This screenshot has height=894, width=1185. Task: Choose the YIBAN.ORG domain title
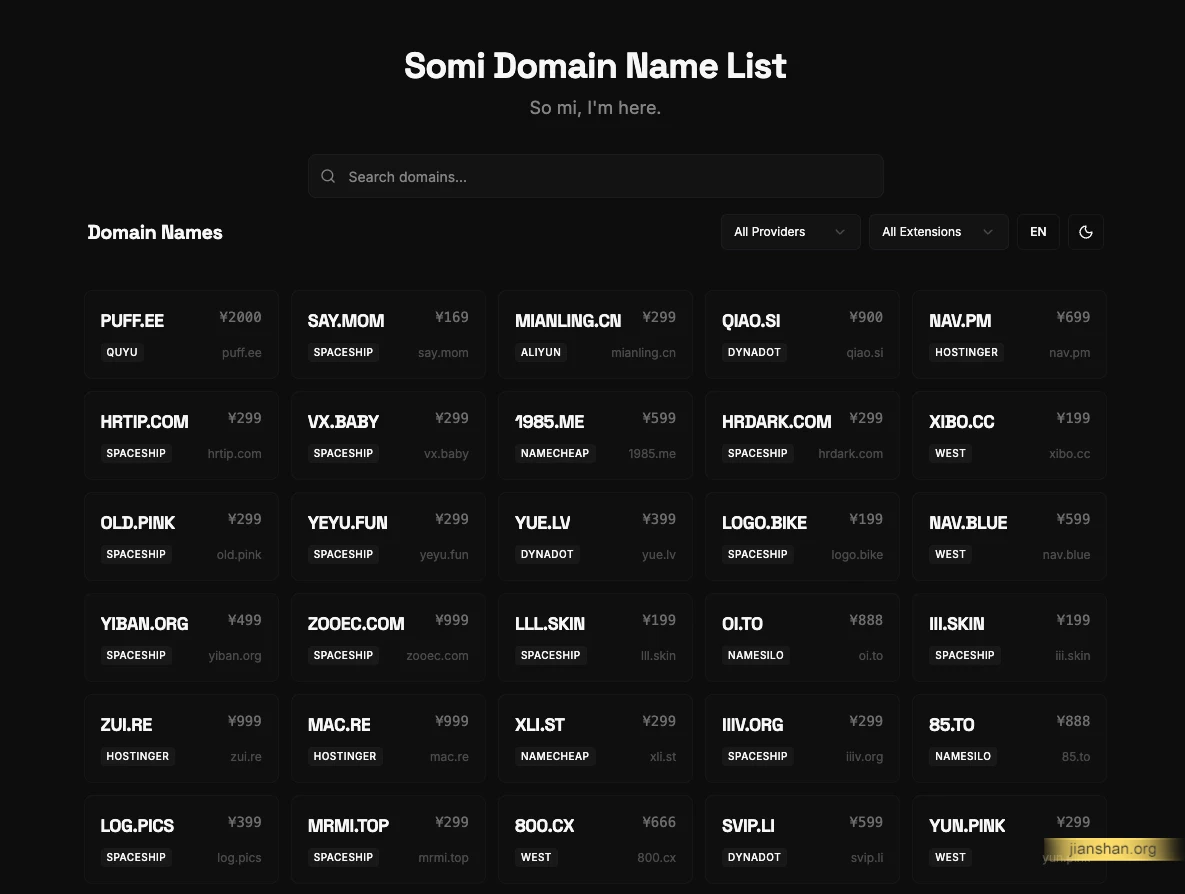pyautogui.click(x=144, y=624)
